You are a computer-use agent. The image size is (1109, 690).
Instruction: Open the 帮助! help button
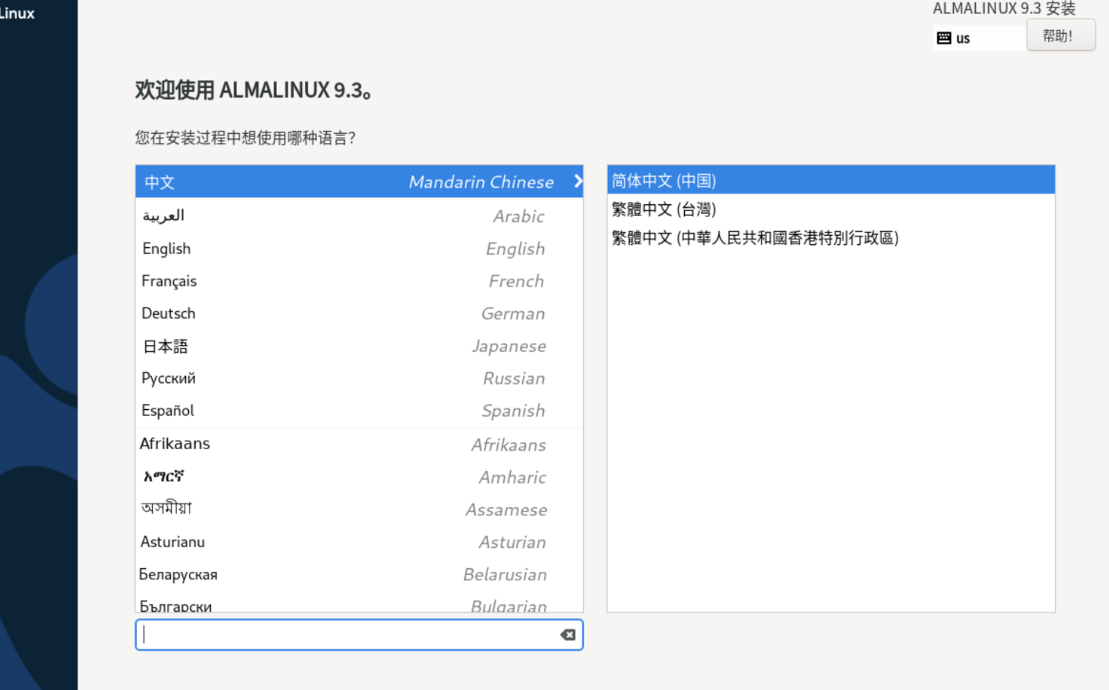coord(1060,35)
